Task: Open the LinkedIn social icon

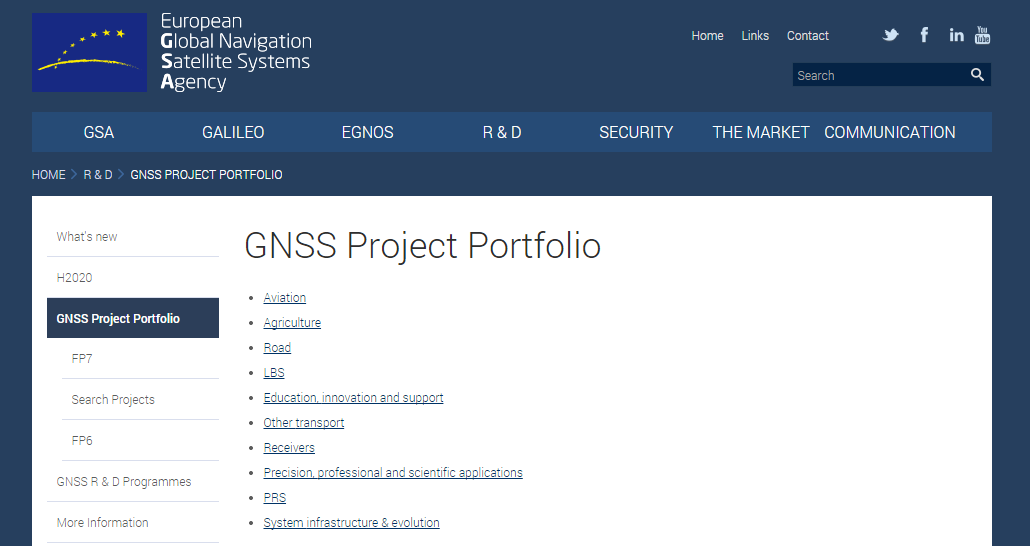Action: (x=956, y=35)
